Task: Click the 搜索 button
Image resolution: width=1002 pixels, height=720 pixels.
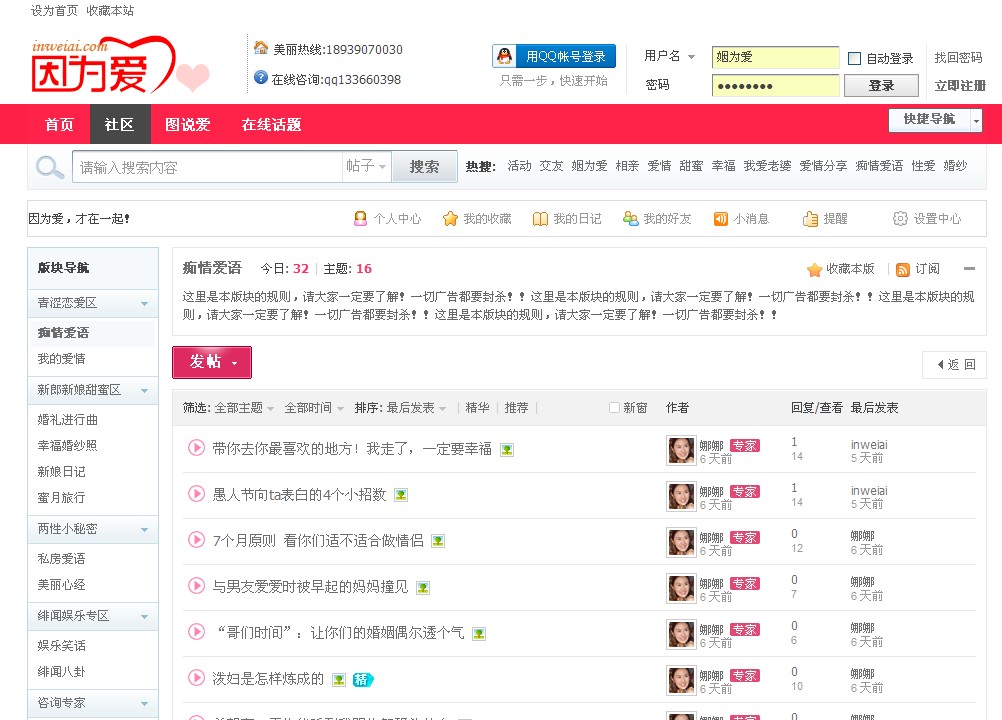Action: (x=424, y=167)
